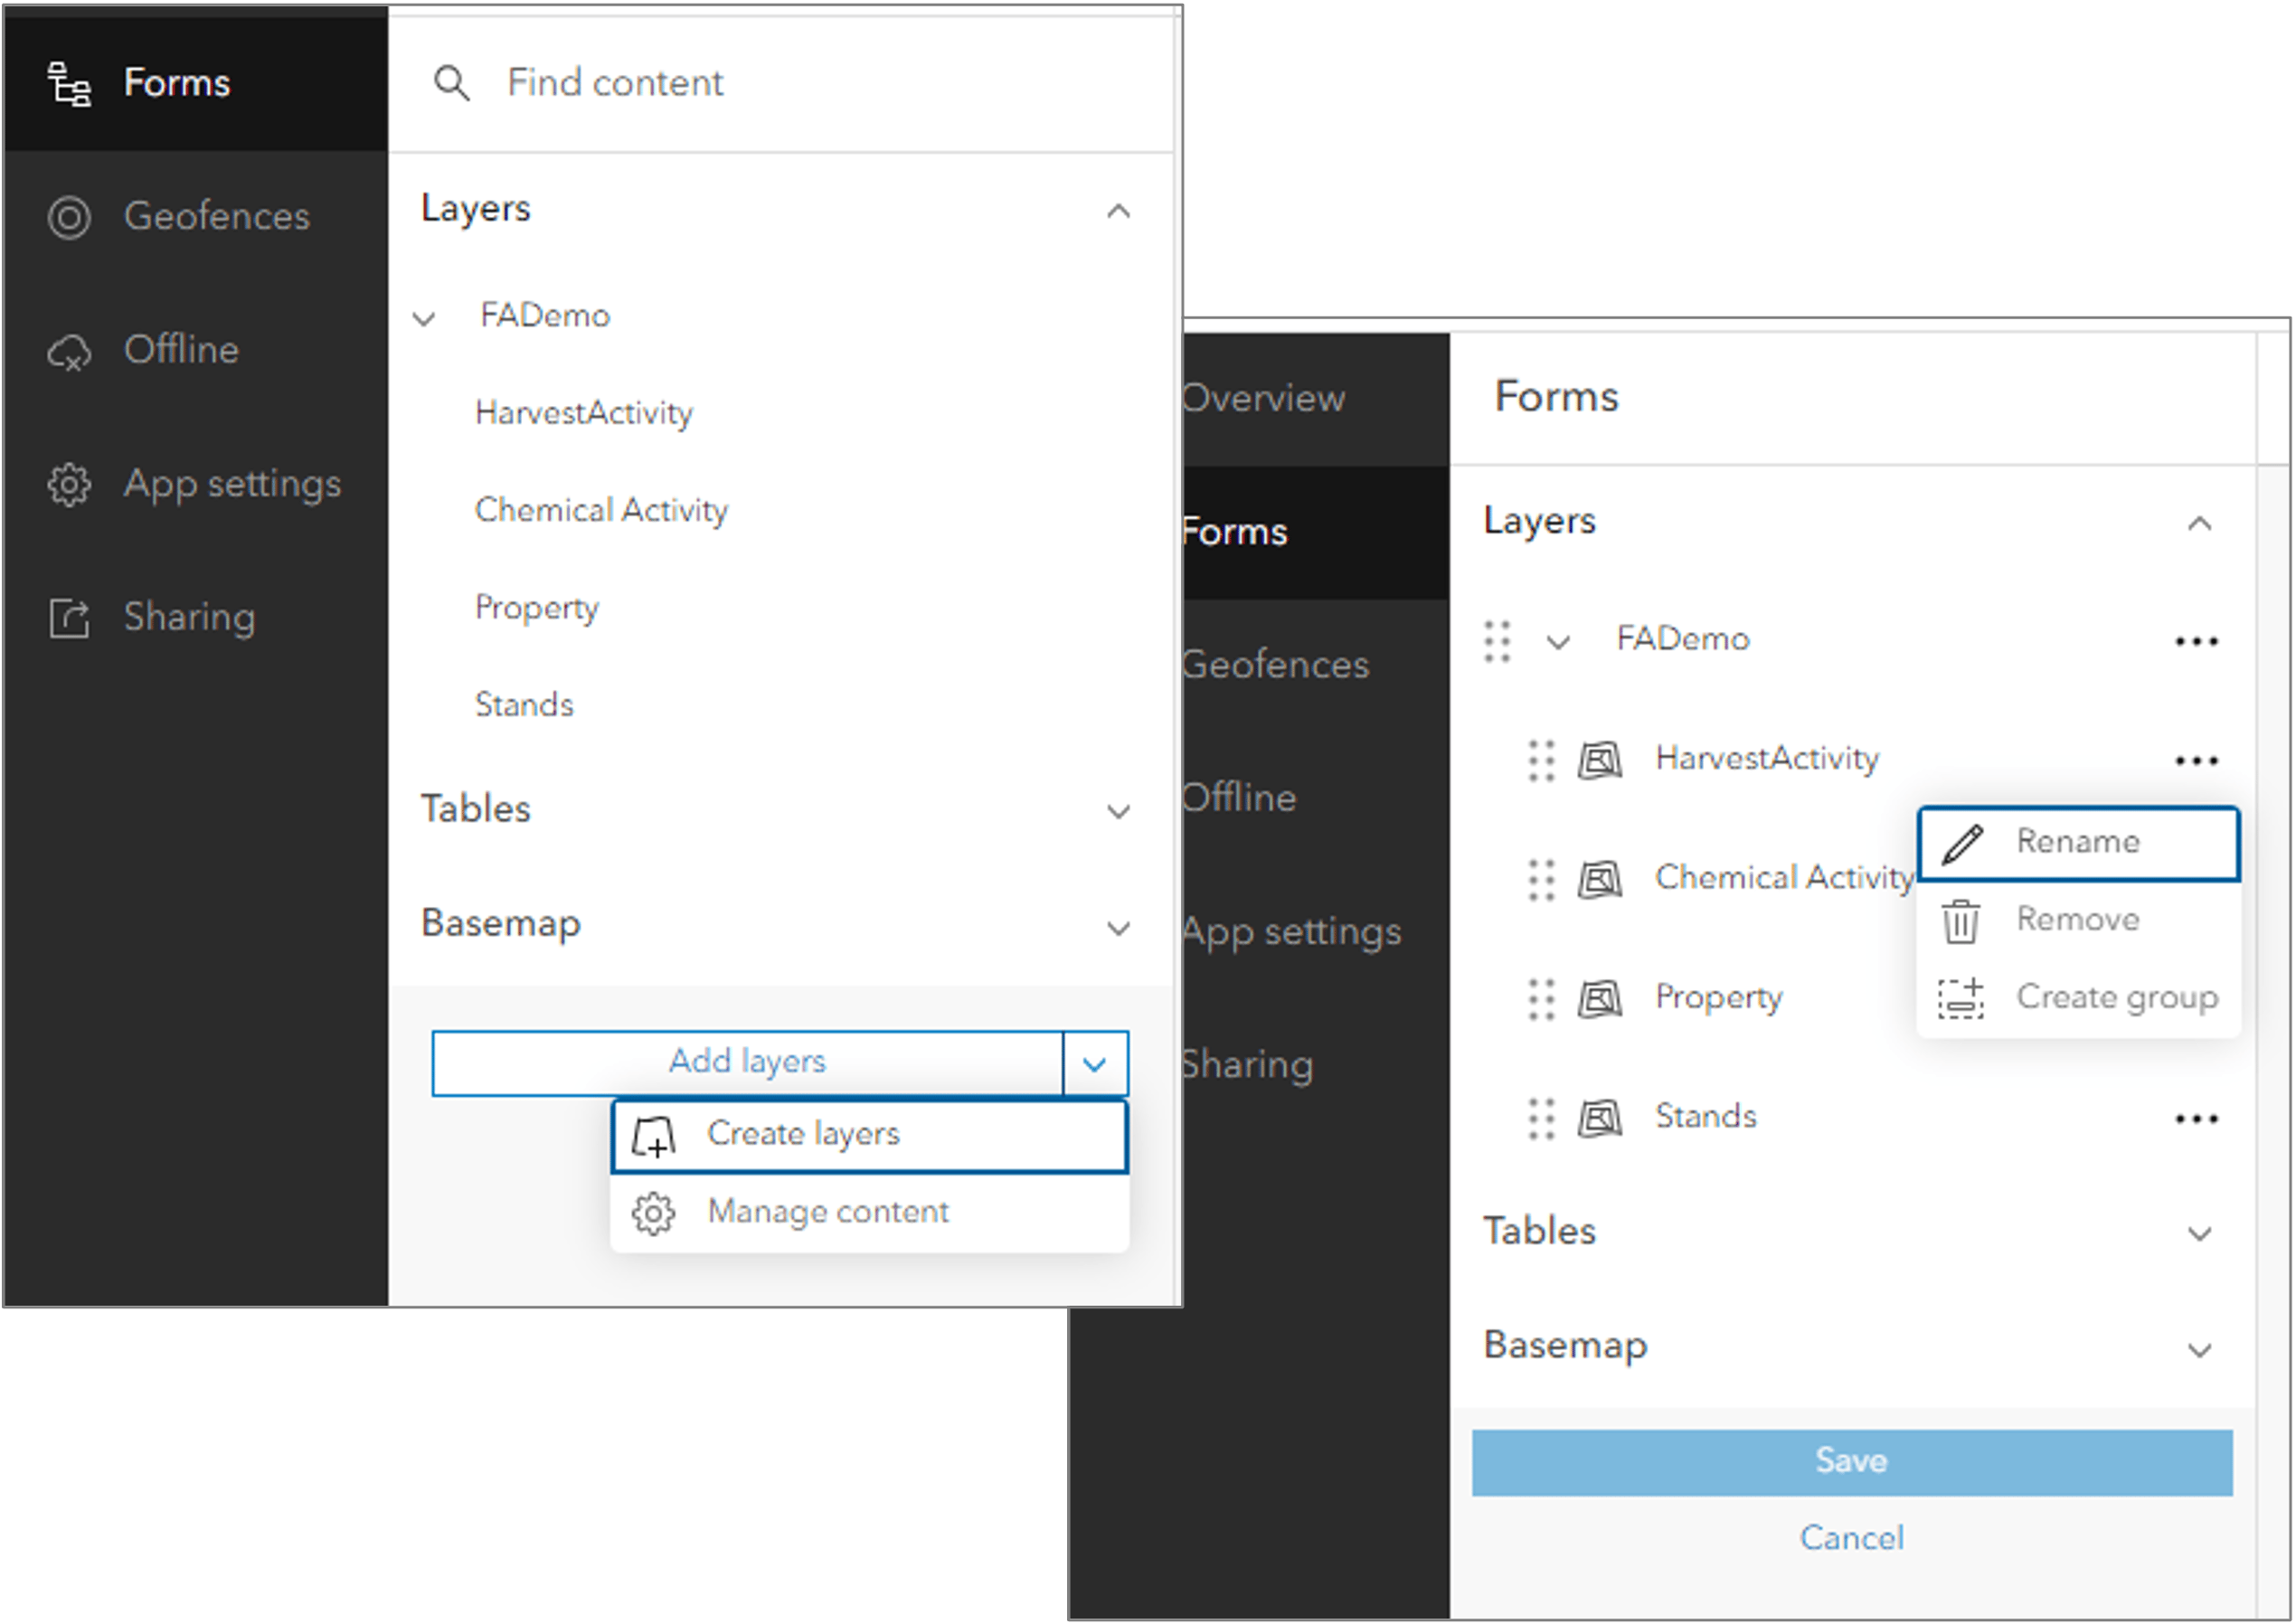Select Create layers from the menu
Image resolution: width=2296 pixels, height=1624 pixels.
(803, 1134)
